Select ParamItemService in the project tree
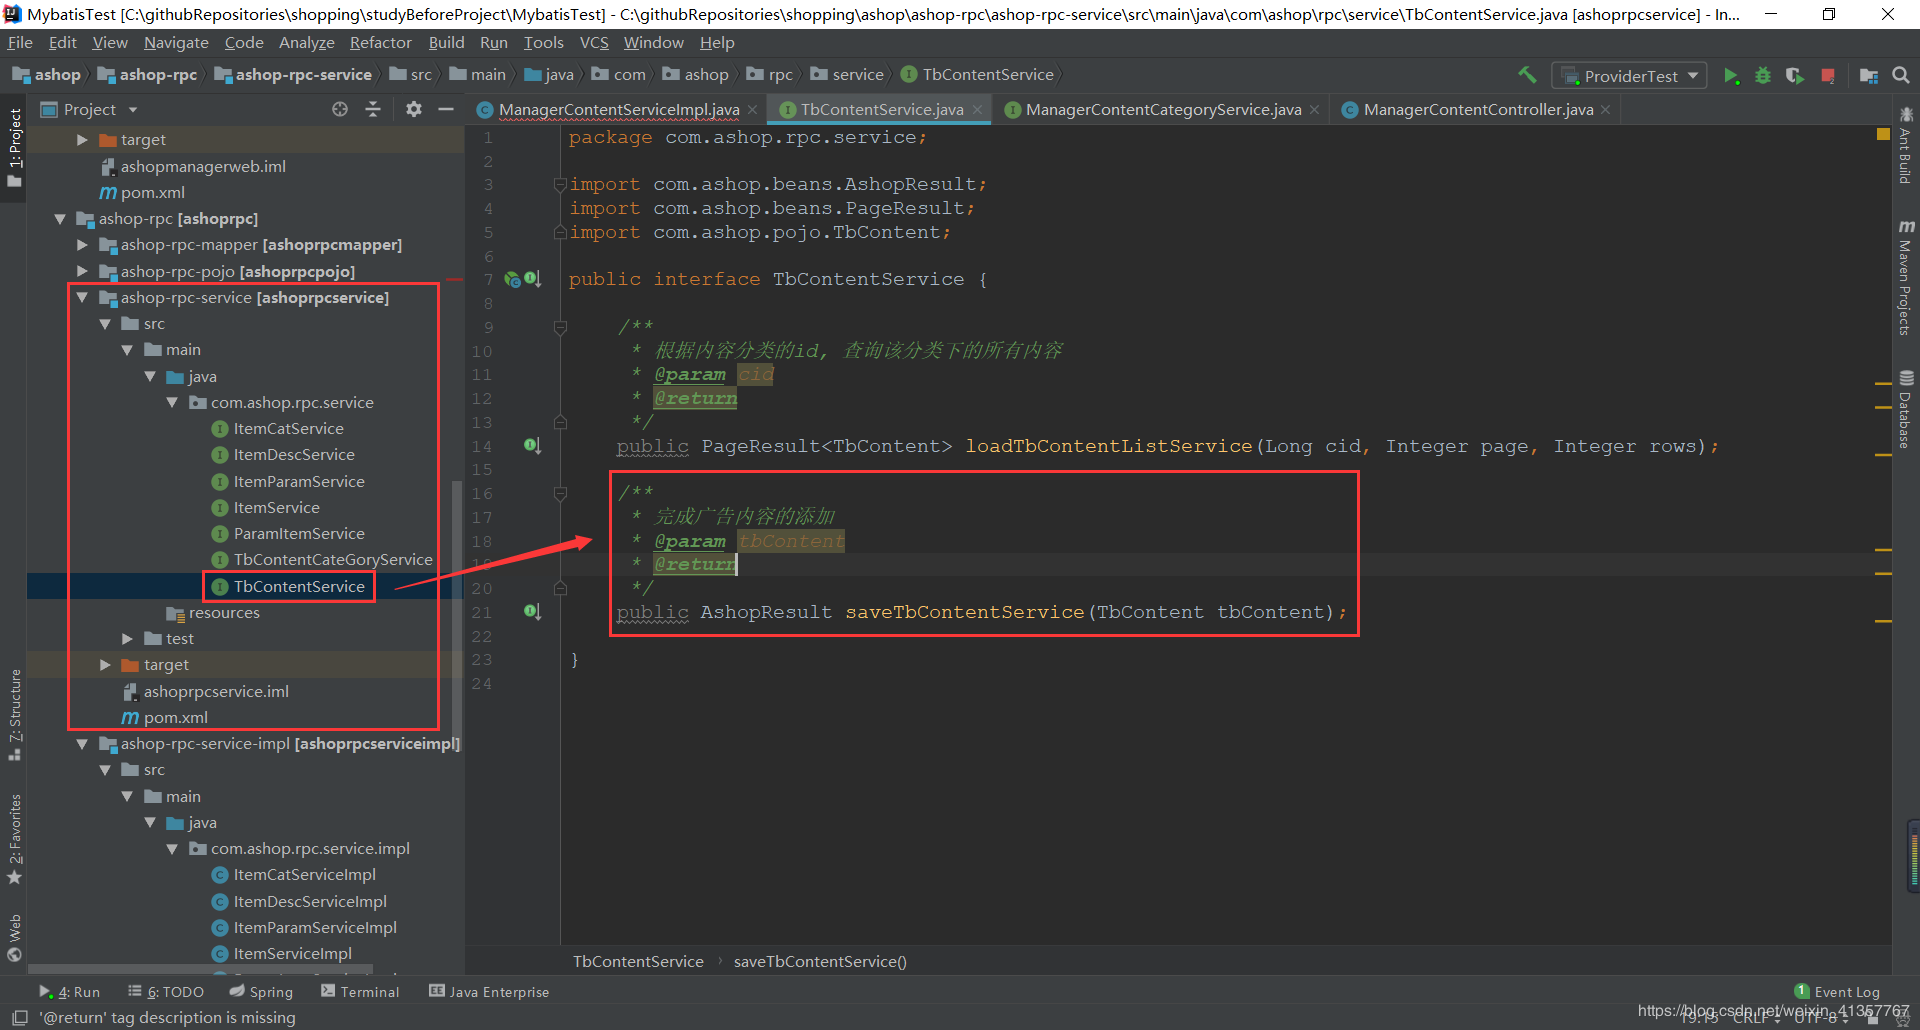The height and width of the screenshot is (1030, 1920). click(x=299, y=533)
